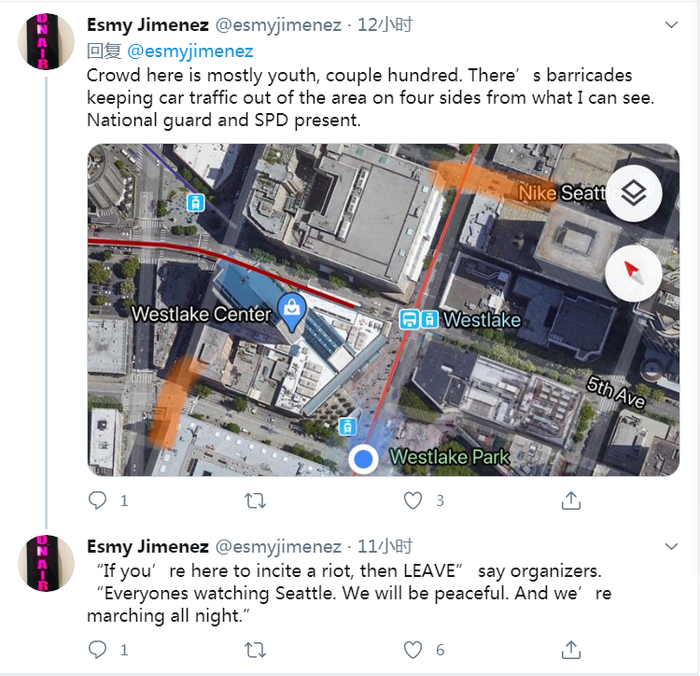Open Esmy Jimenez's profile from first tweet name

[x=147, y=24]
